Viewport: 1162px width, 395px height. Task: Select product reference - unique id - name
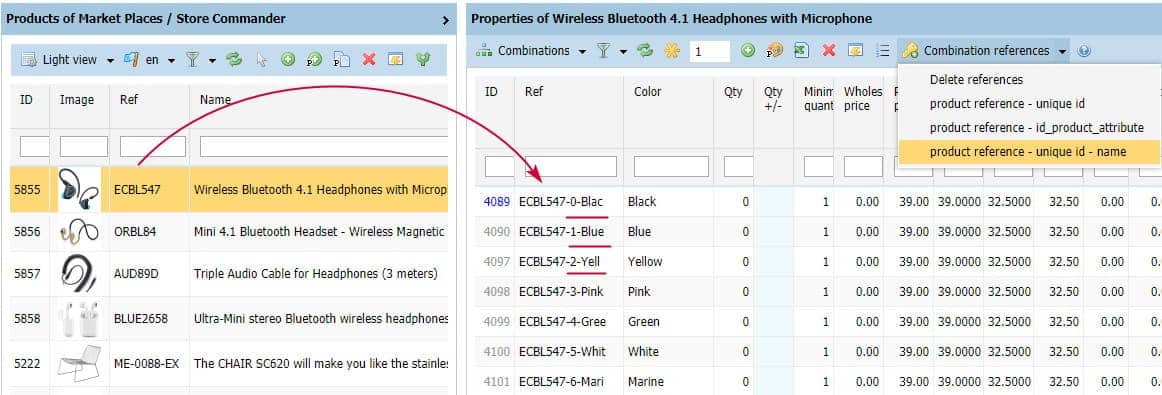click(1028, 152)
